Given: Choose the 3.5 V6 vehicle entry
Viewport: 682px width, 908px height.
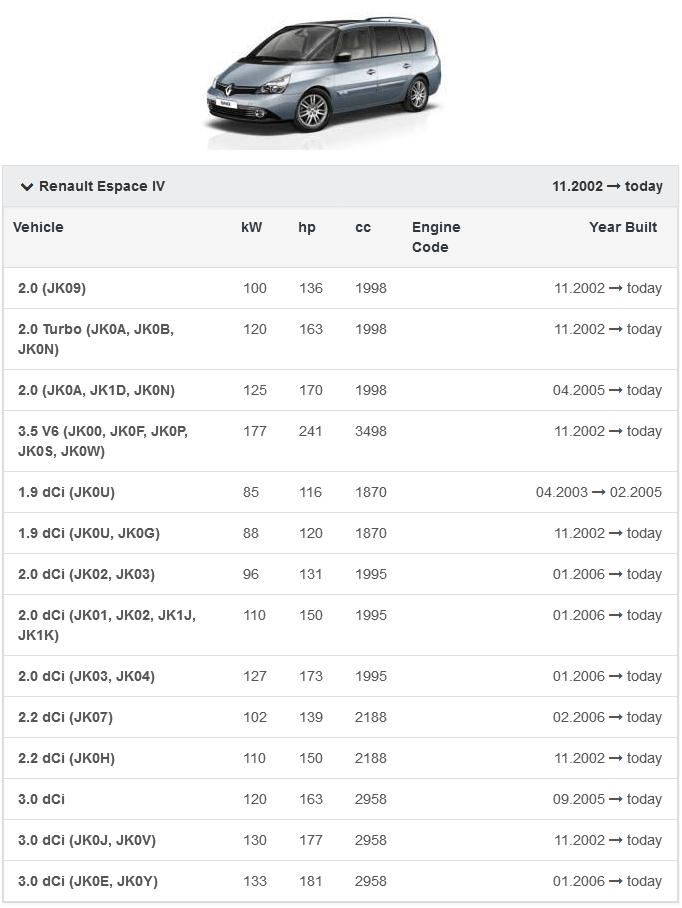Looking at the screenshot, I should pyautogui.click(x=102, y=441).
